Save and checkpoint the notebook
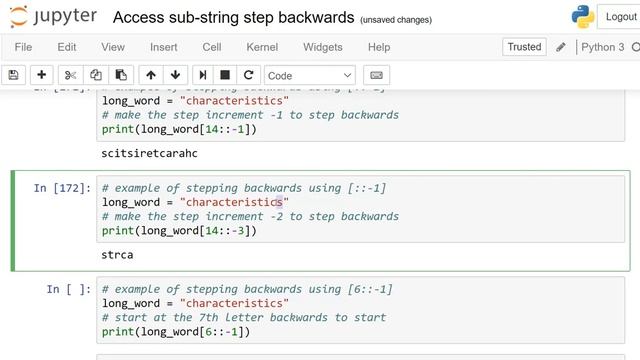This screenshot has width=640, height=360. point(13,75)
